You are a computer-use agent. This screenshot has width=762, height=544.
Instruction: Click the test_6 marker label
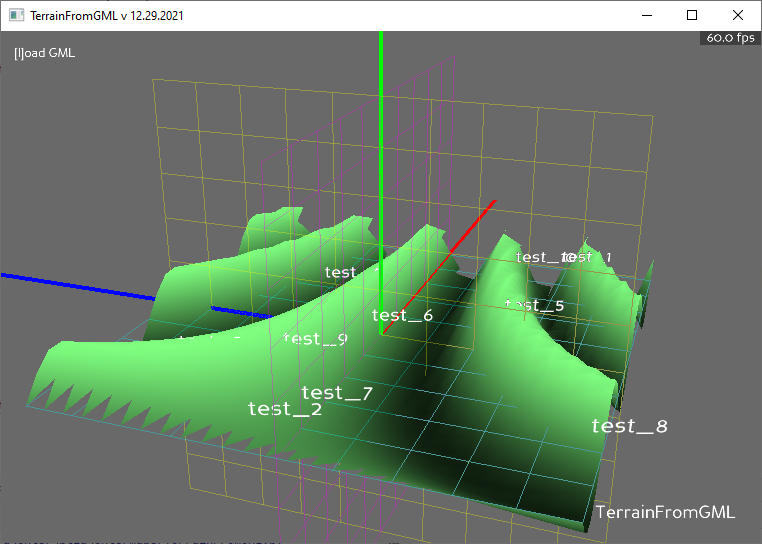coord(402,315)
